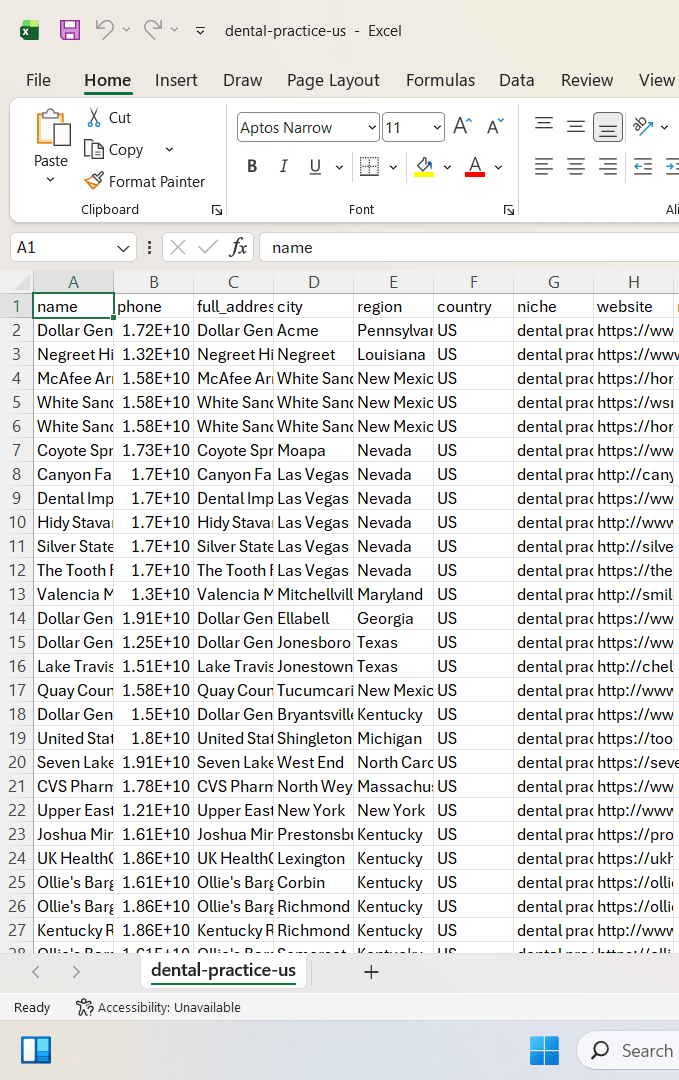The image size is (679, 1080).
Task: Open underline style dropdown
Action: (340, 167)
